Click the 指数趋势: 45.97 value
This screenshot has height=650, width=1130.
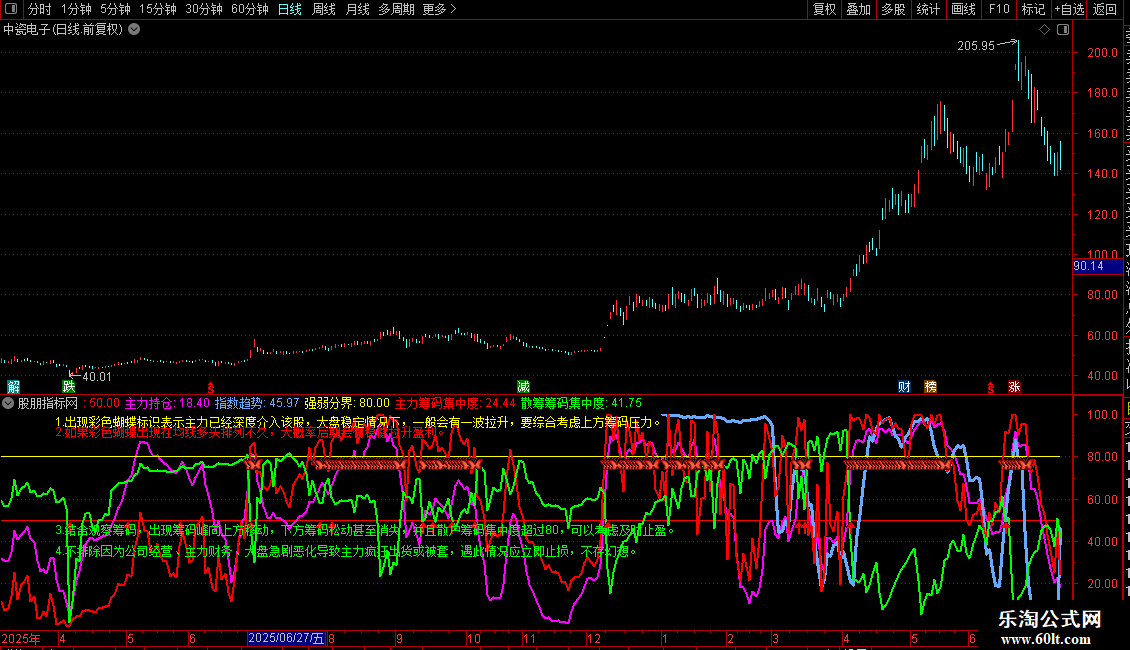click(257, 404)
